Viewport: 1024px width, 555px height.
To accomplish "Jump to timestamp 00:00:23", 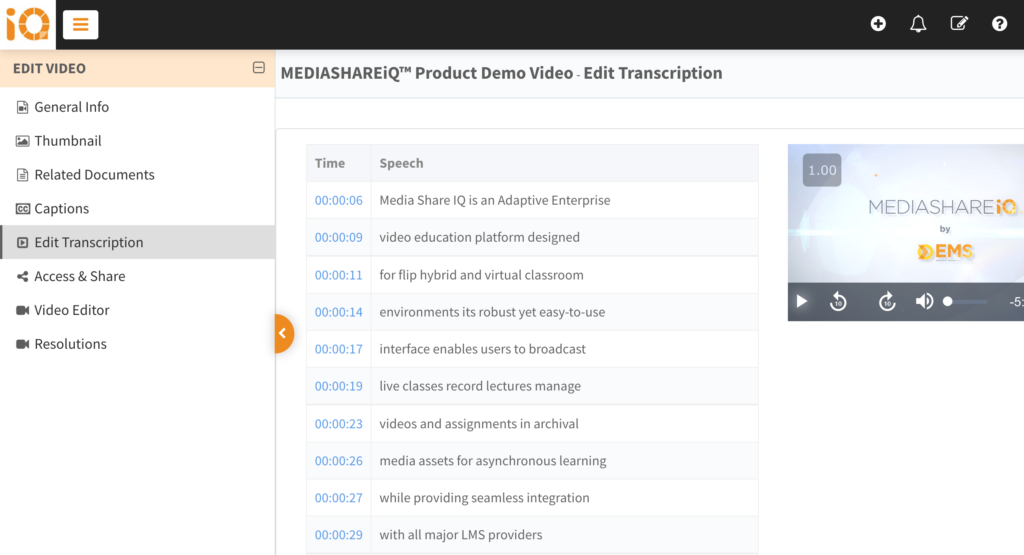I will (338, 424).
